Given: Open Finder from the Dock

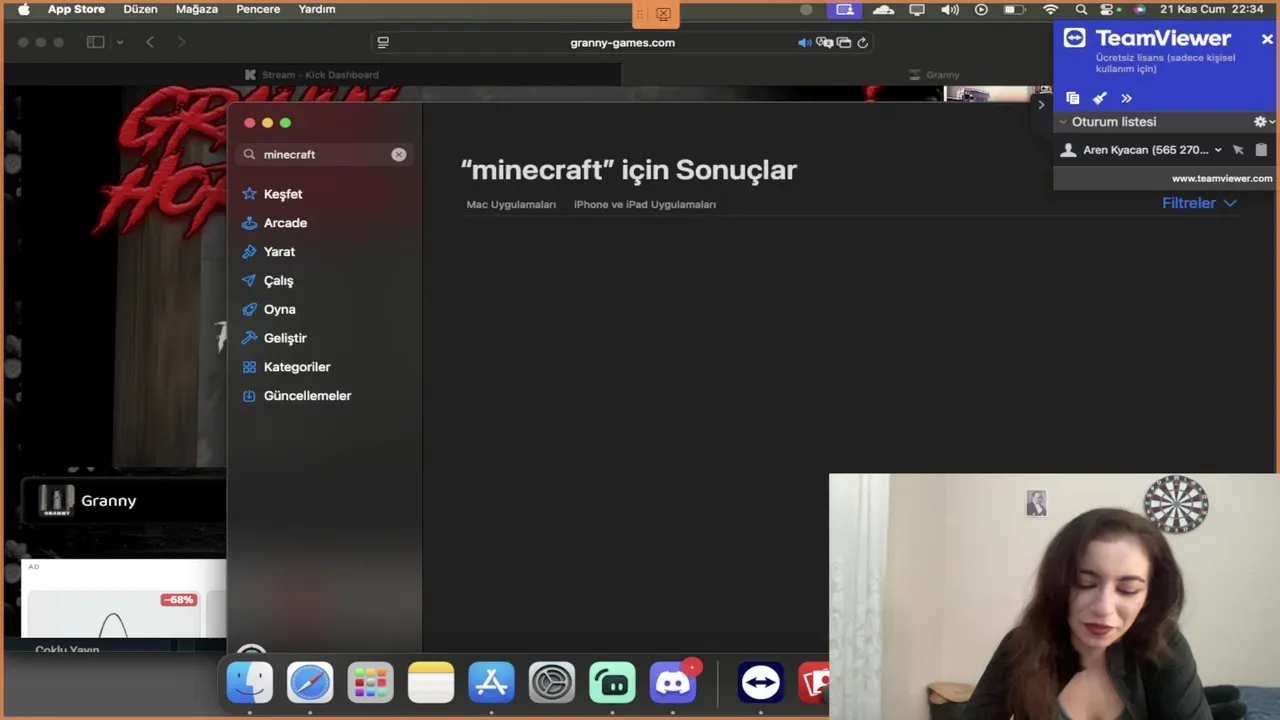Looking at the screenshot, I should [250, 683].
